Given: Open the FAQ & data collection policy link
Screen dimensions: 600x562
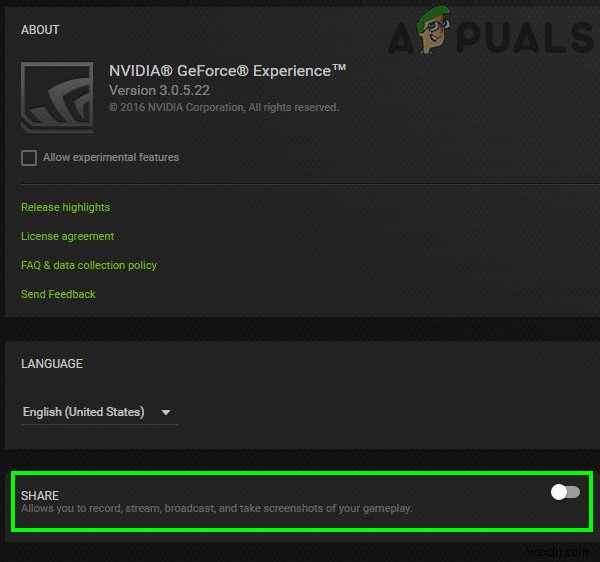Looking at the screenshot, I should coord(89,265).
